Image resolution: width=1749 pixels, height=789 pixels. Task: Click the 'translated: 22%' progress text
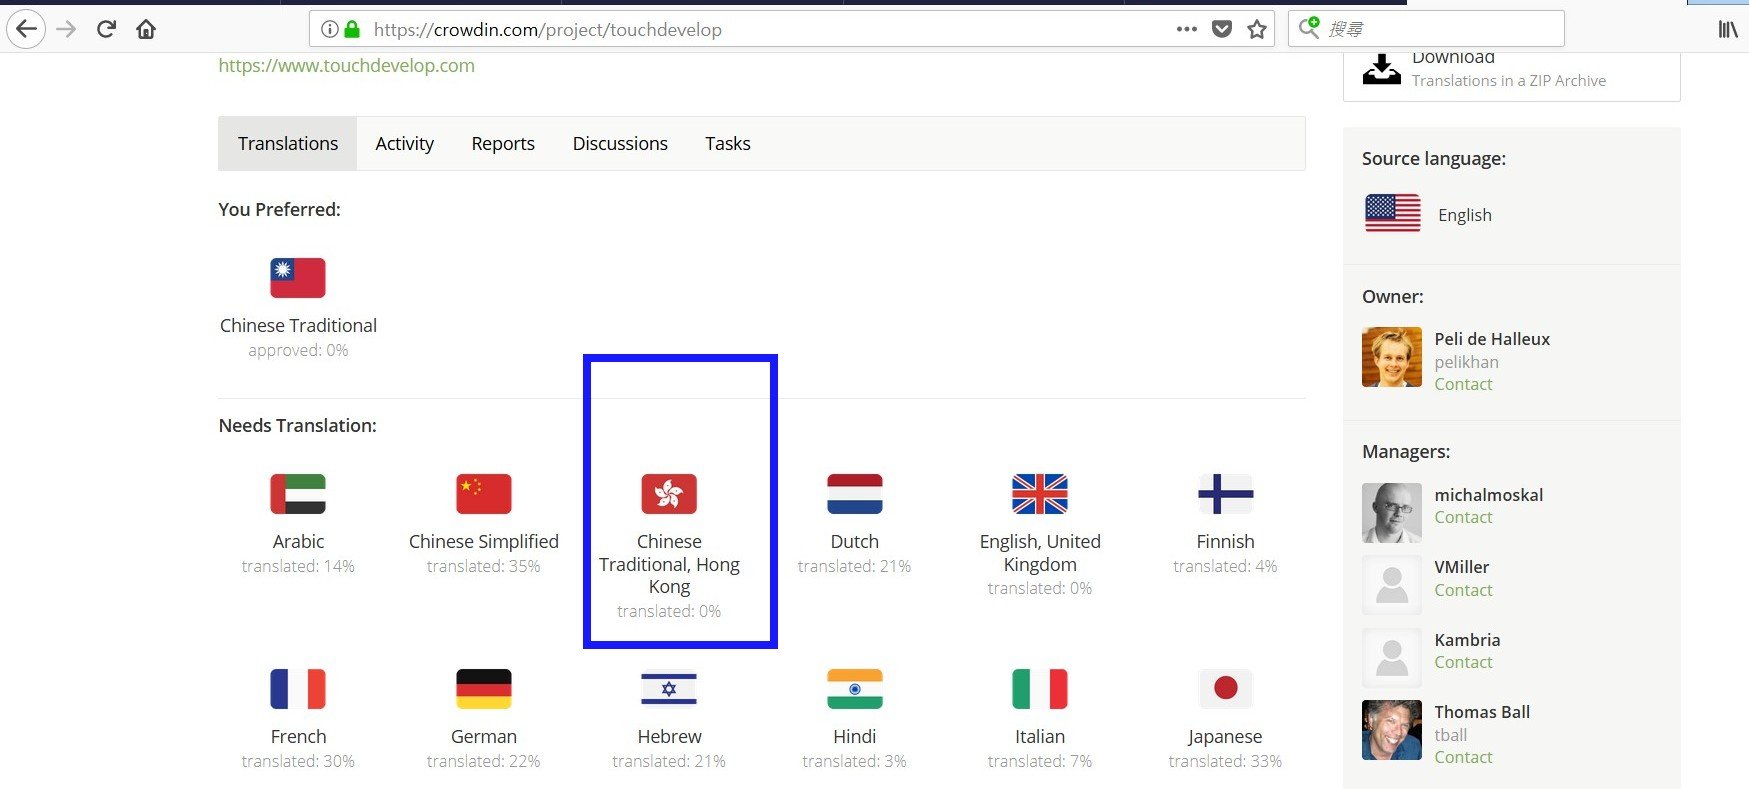click(x=484, y=762)
